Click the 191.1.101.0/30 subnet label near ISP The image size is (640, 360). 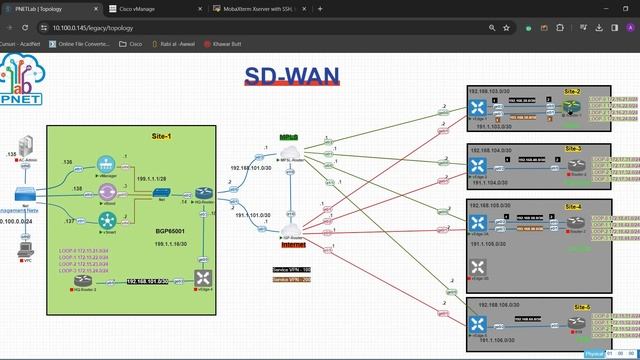pos(253,215)
